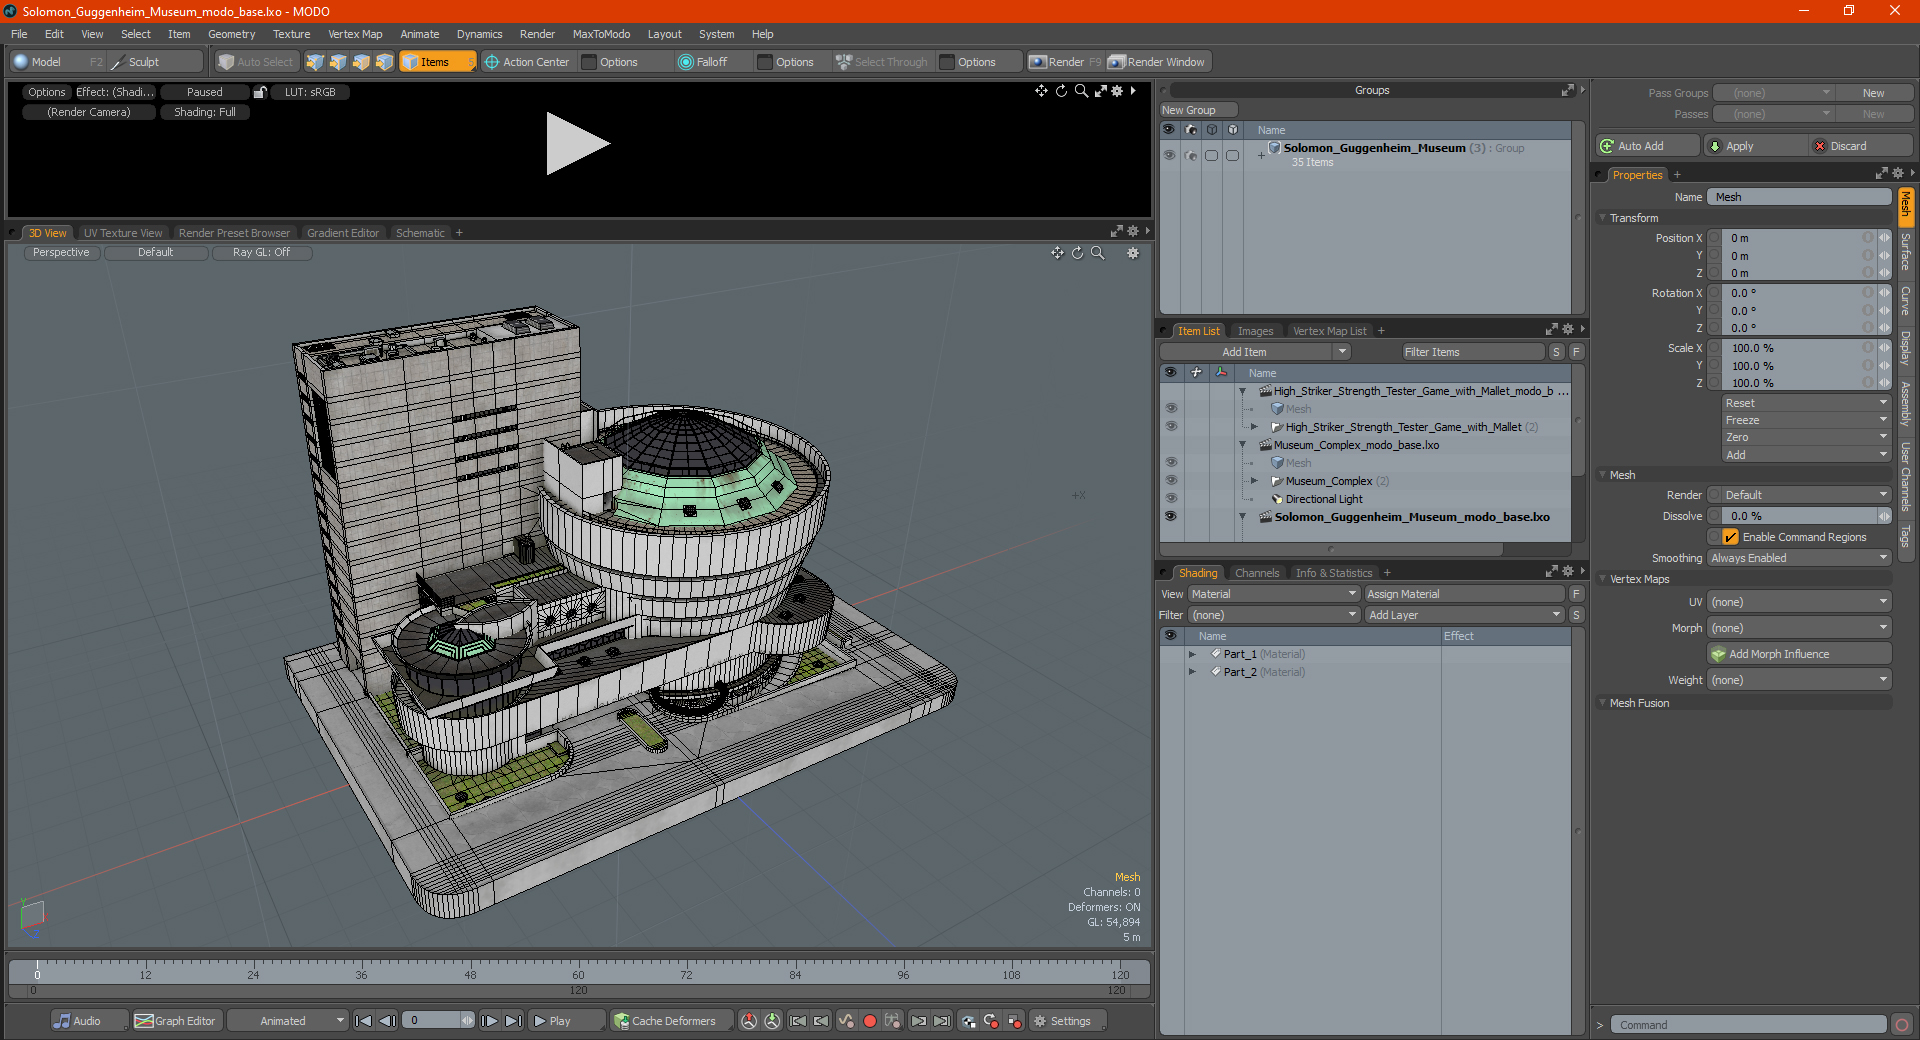Screen dimensions: 1920x1040
Task: Open Add Layer dropdown
Action: (x=1465, y=615)
